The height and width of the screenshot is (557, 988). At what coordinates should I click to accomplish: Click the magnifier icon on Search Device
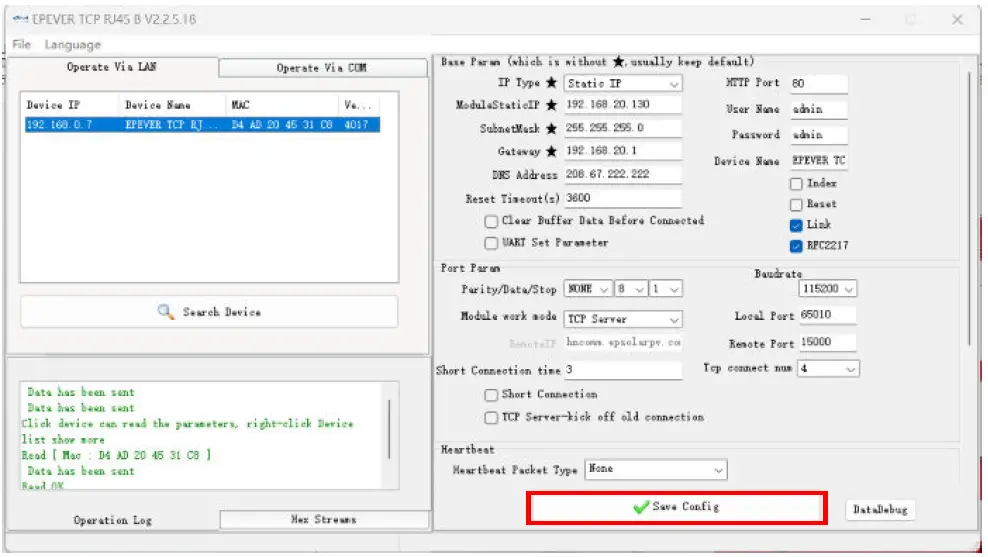tap(165, 311)
